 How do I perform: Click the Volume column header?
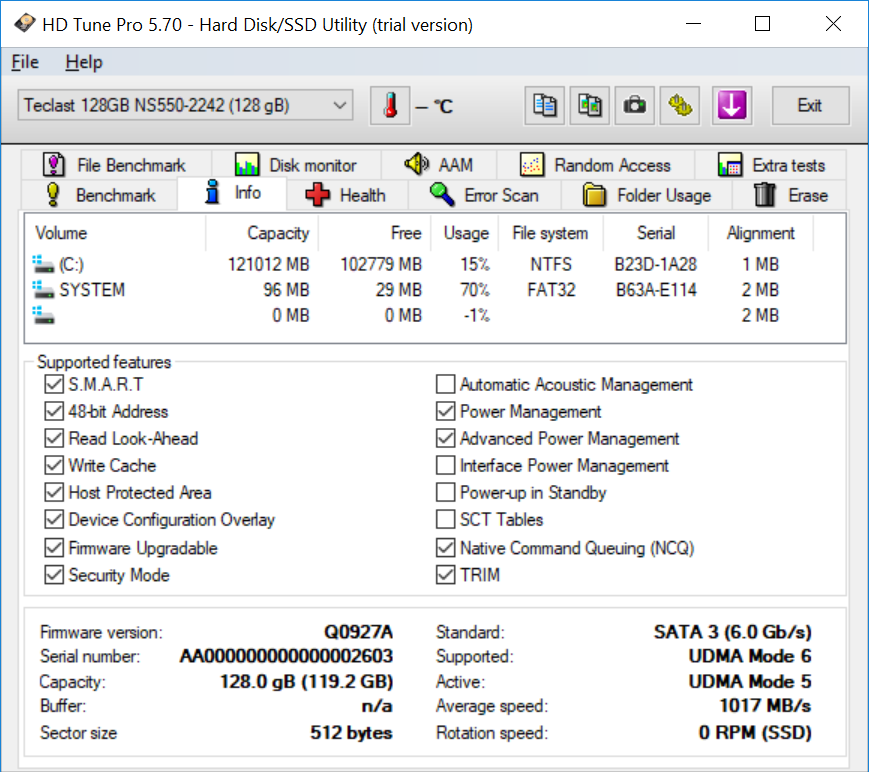116,233
